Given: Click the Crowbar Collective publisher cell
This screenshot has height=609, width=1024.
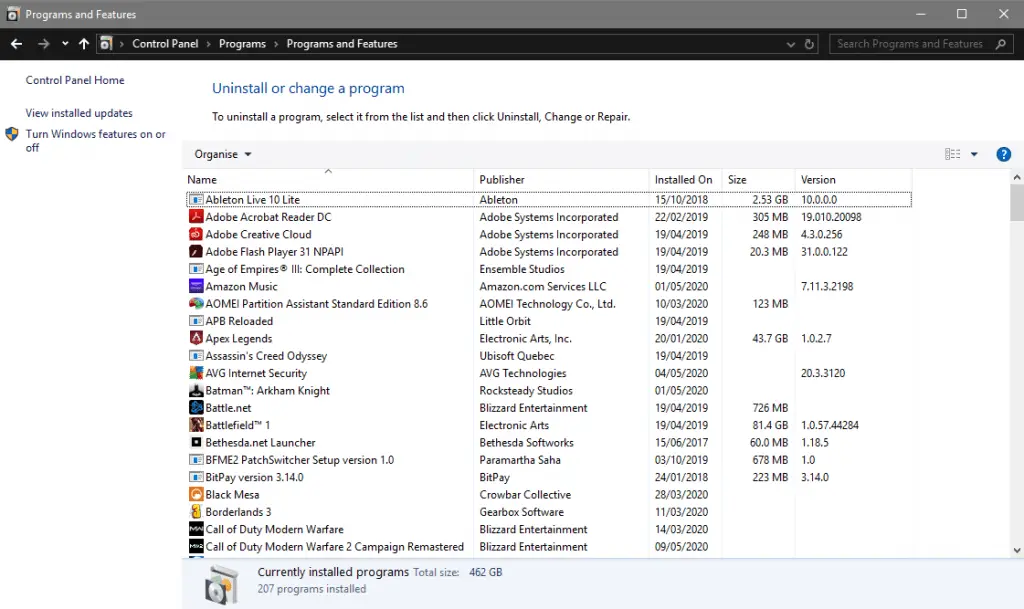Looking at the screenshot, I should 525,494.
